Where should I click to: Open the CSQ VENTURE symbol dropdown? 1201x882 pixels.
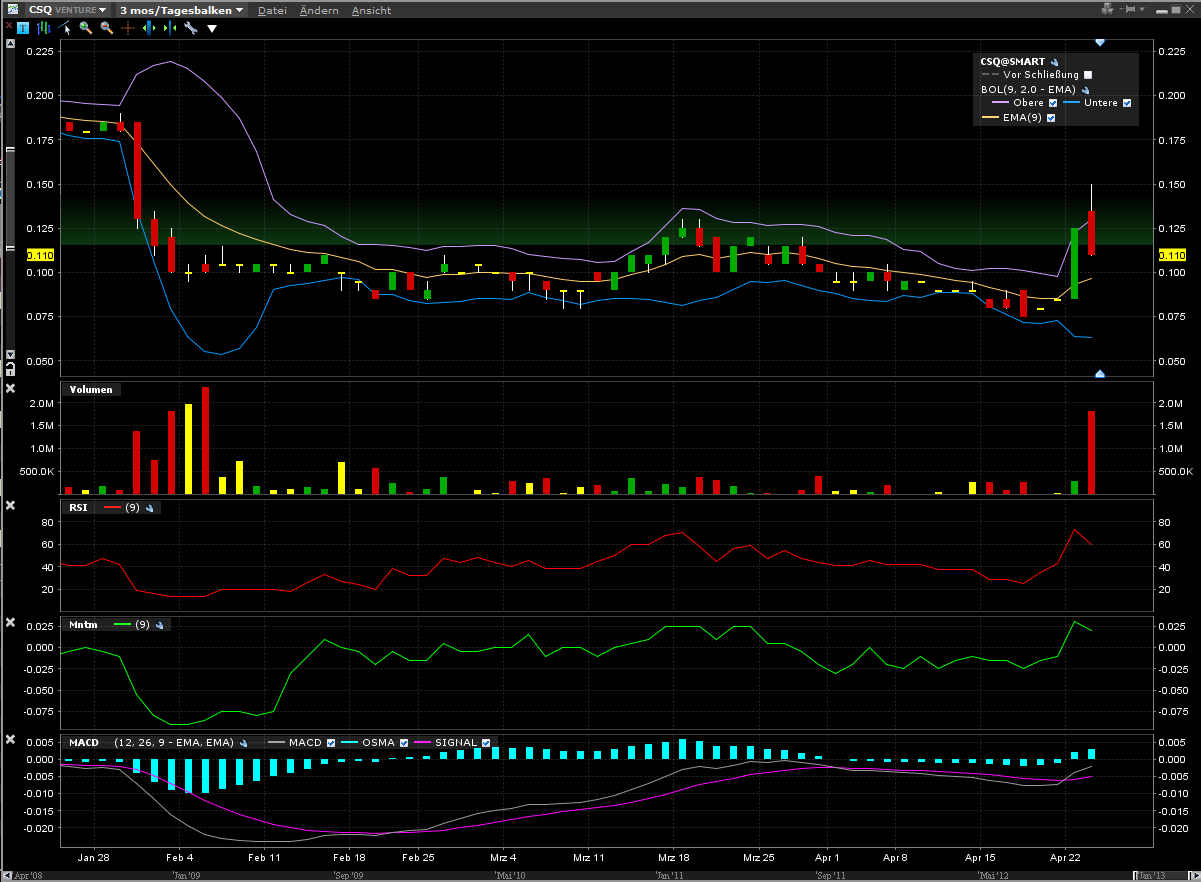67,10
